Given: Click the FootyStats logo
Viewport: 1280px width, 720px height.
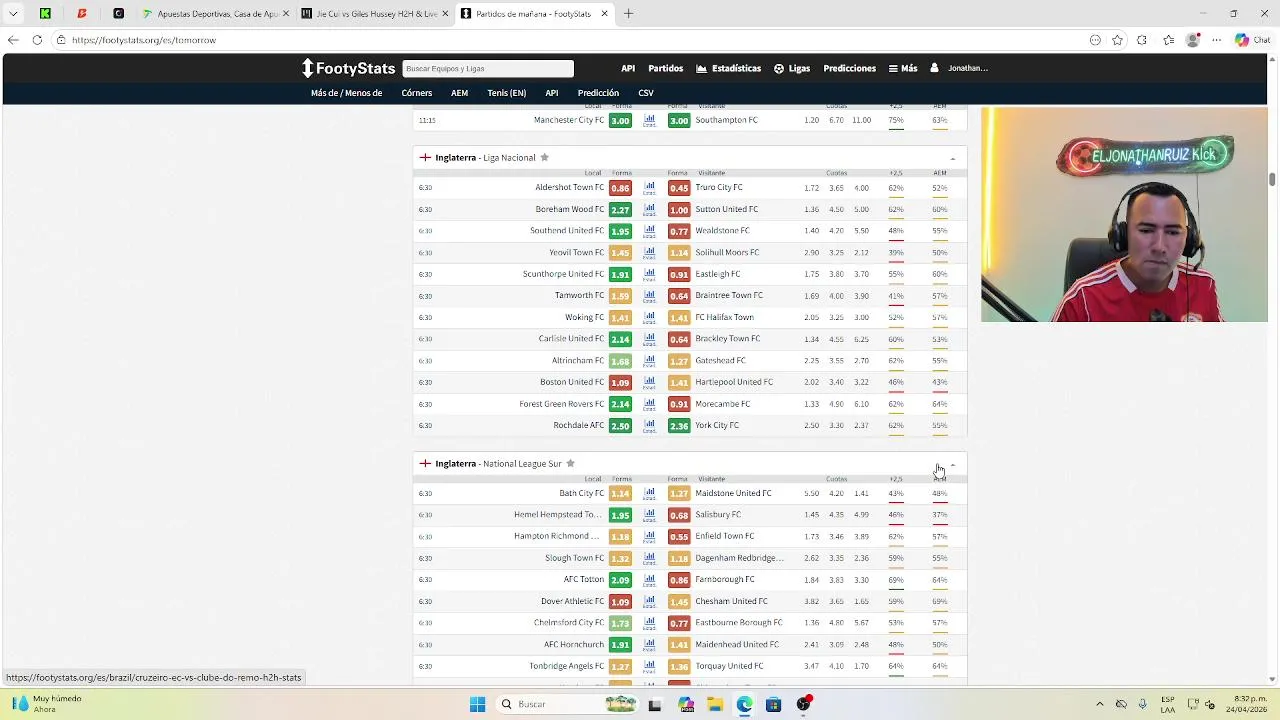Looking at the screenshot, I should point(349,68).
